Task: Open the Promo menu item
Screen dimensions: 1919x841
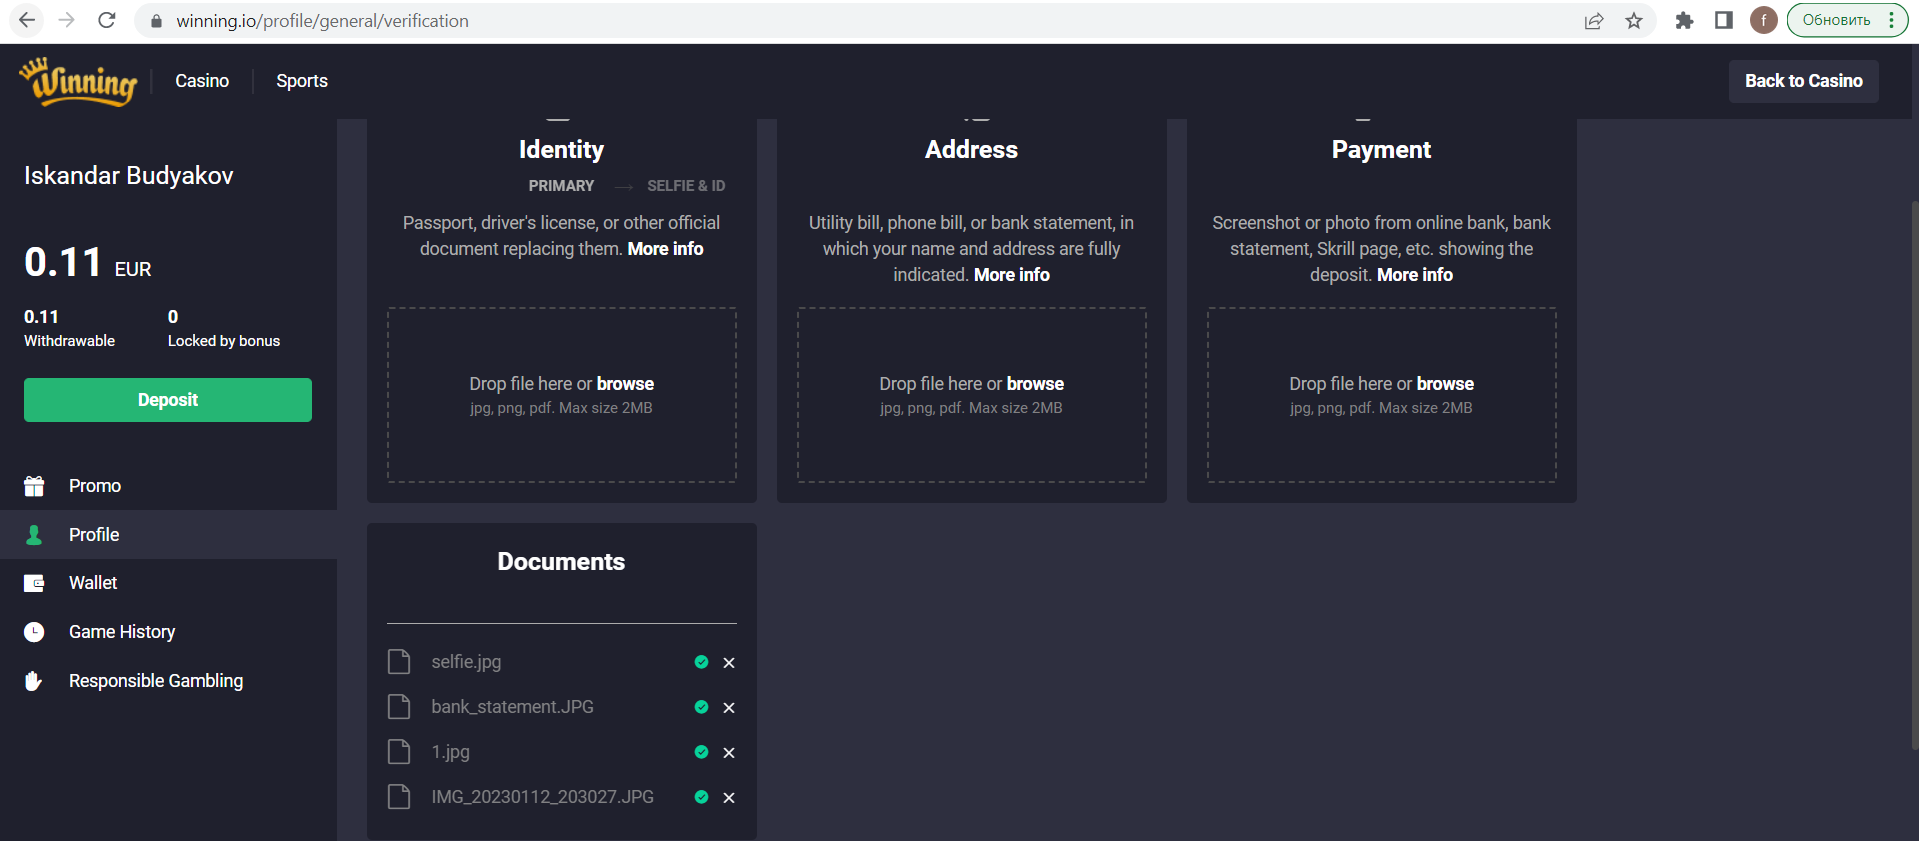Action: 95,486
